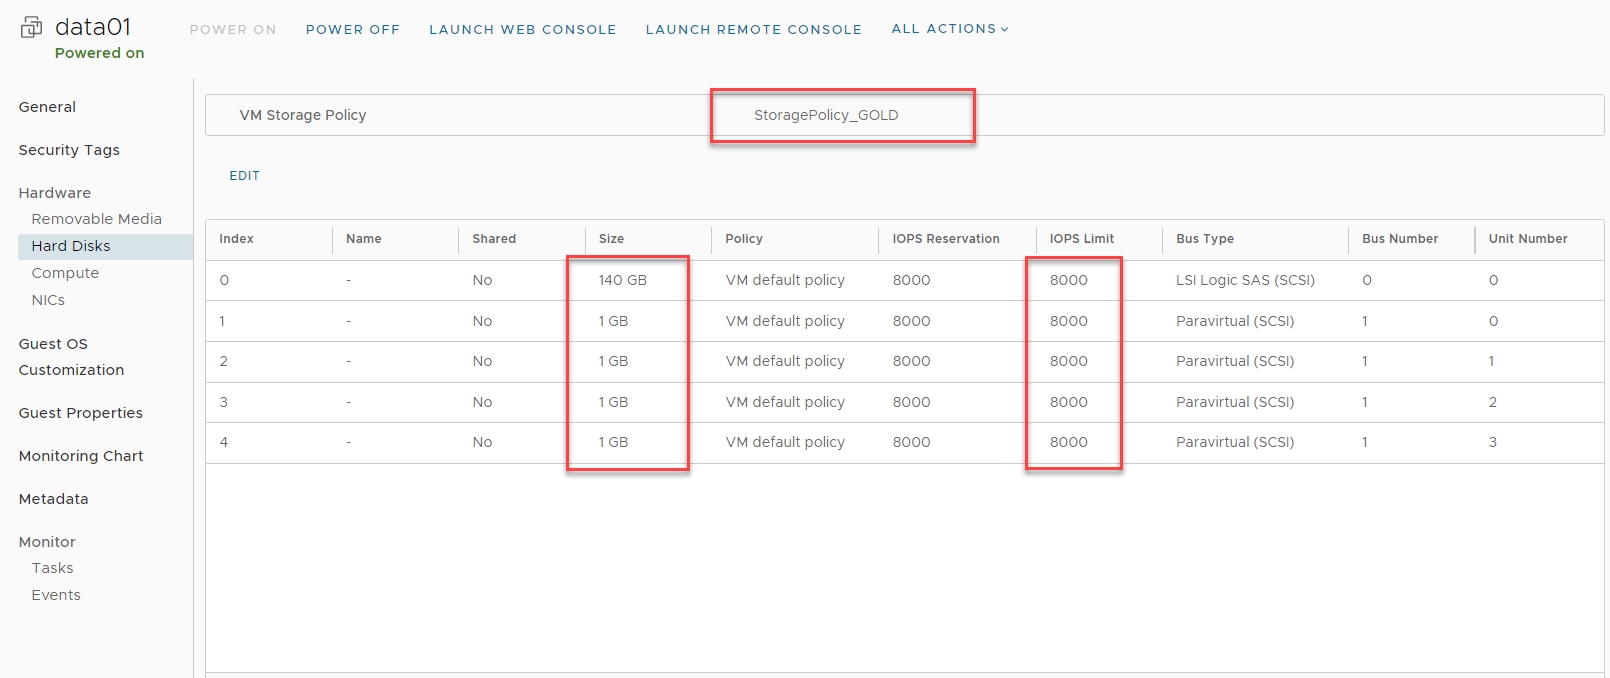Open Metadata section
Screen dimensions: 1610x678
tap(53, 499)
